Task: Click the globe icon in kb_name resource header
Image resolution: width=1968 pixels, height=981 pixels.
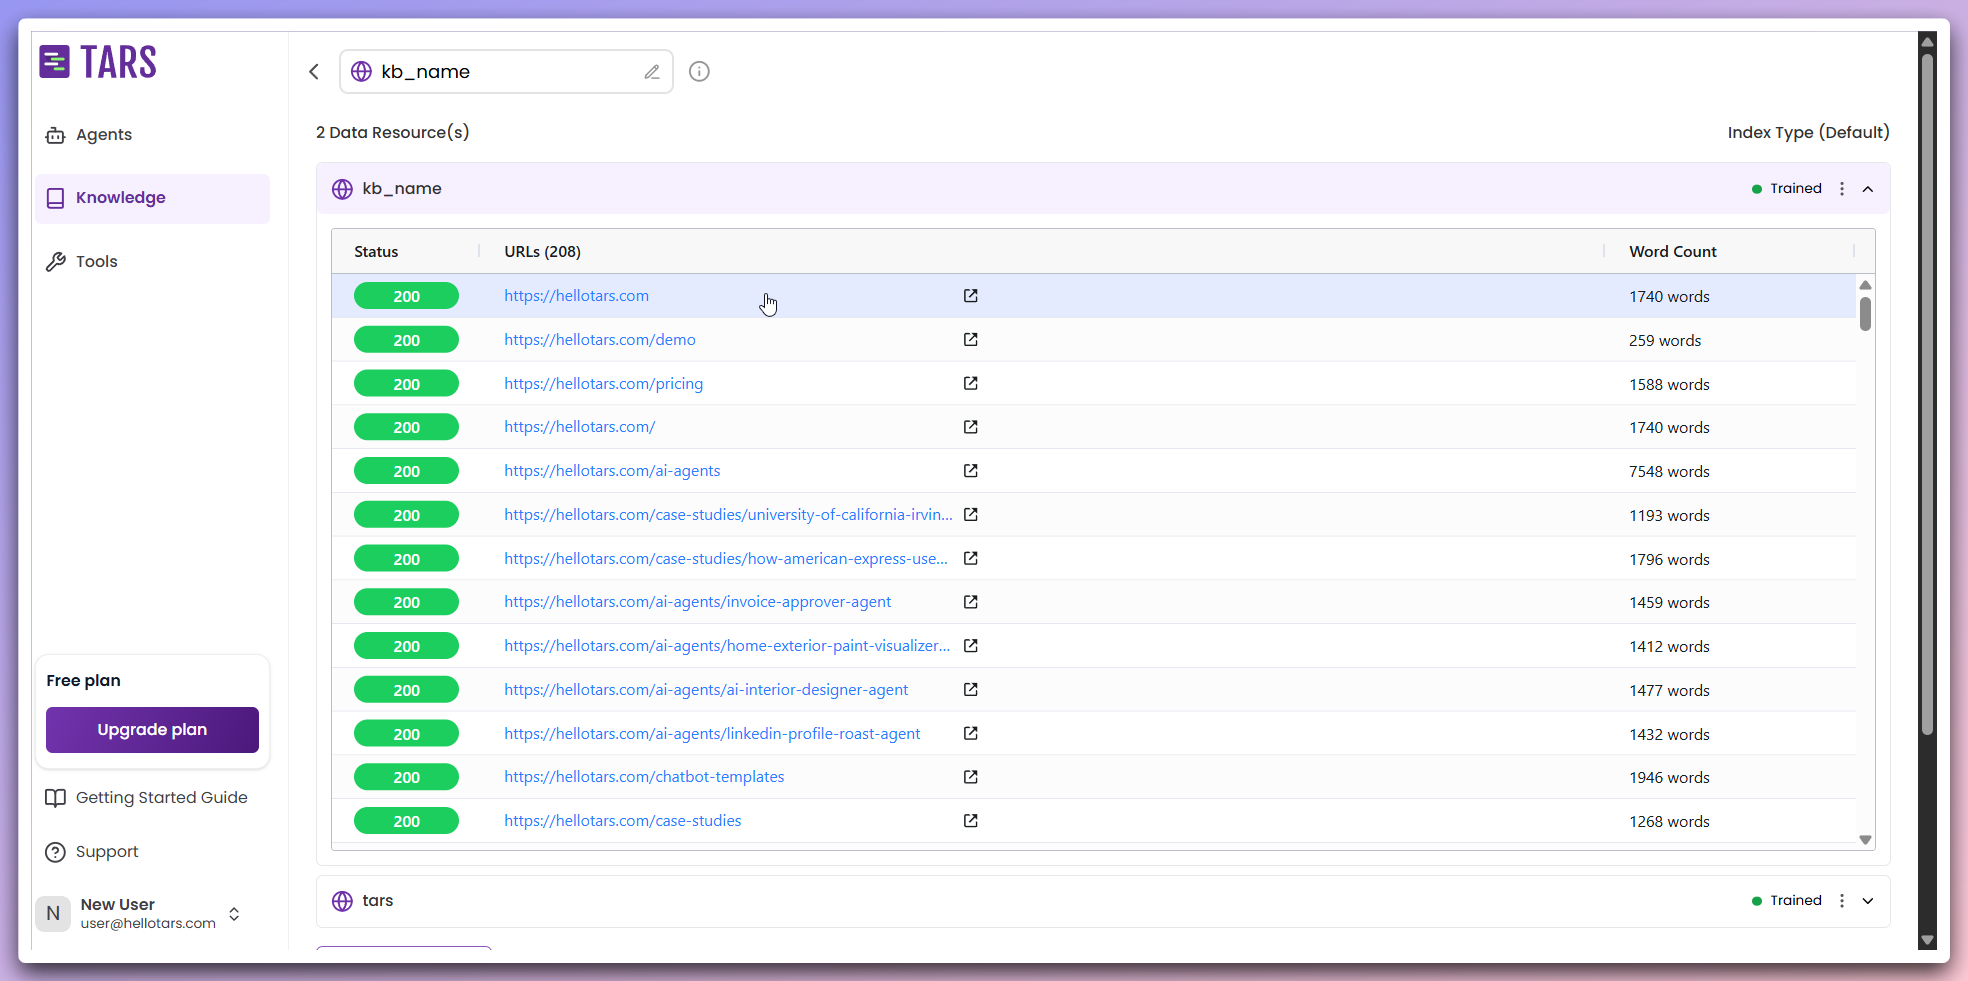Action: pyautogui.click(x=342, y=189)
